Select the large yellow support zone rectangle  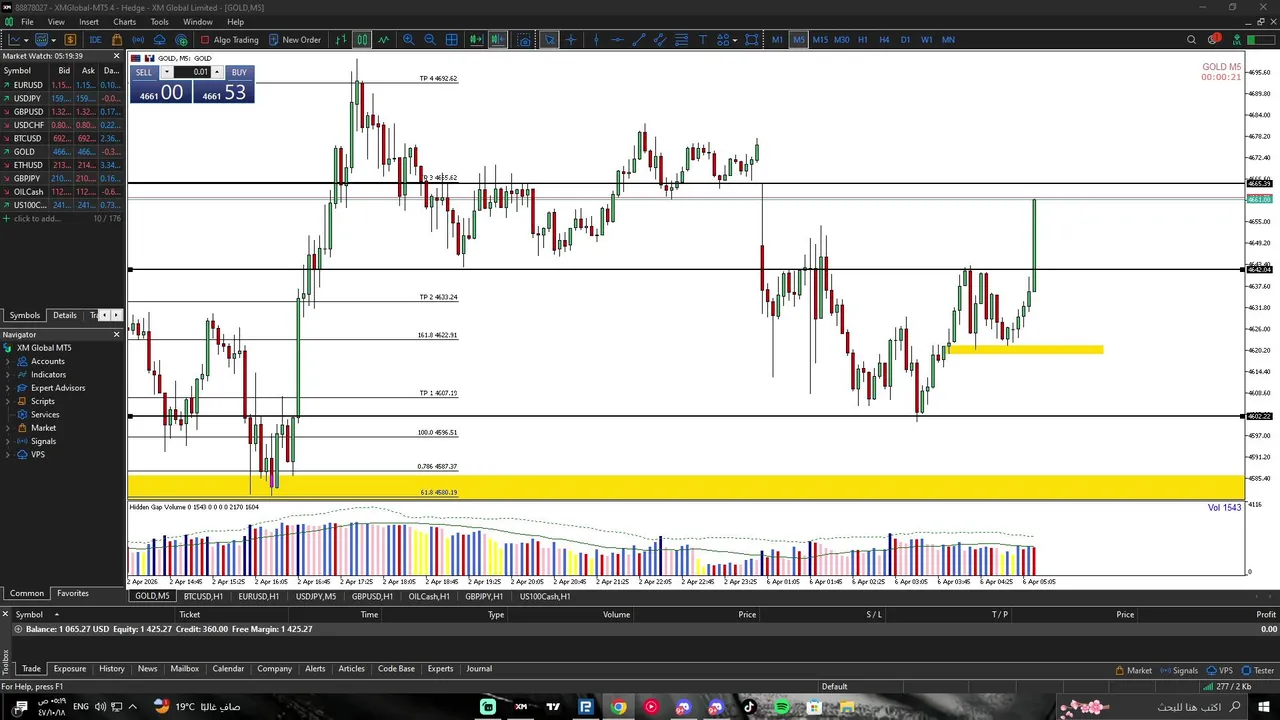point(686,486)
